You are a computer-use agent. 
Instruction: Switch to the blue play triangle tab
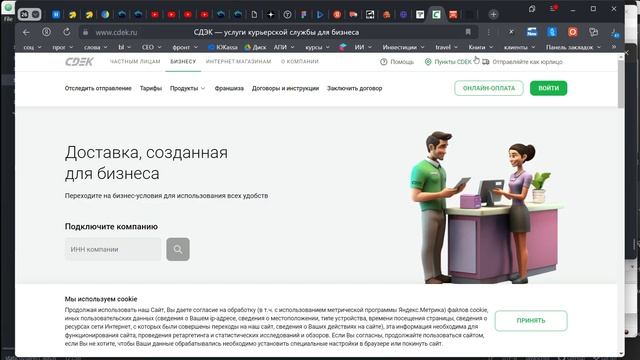coord(320,15)
